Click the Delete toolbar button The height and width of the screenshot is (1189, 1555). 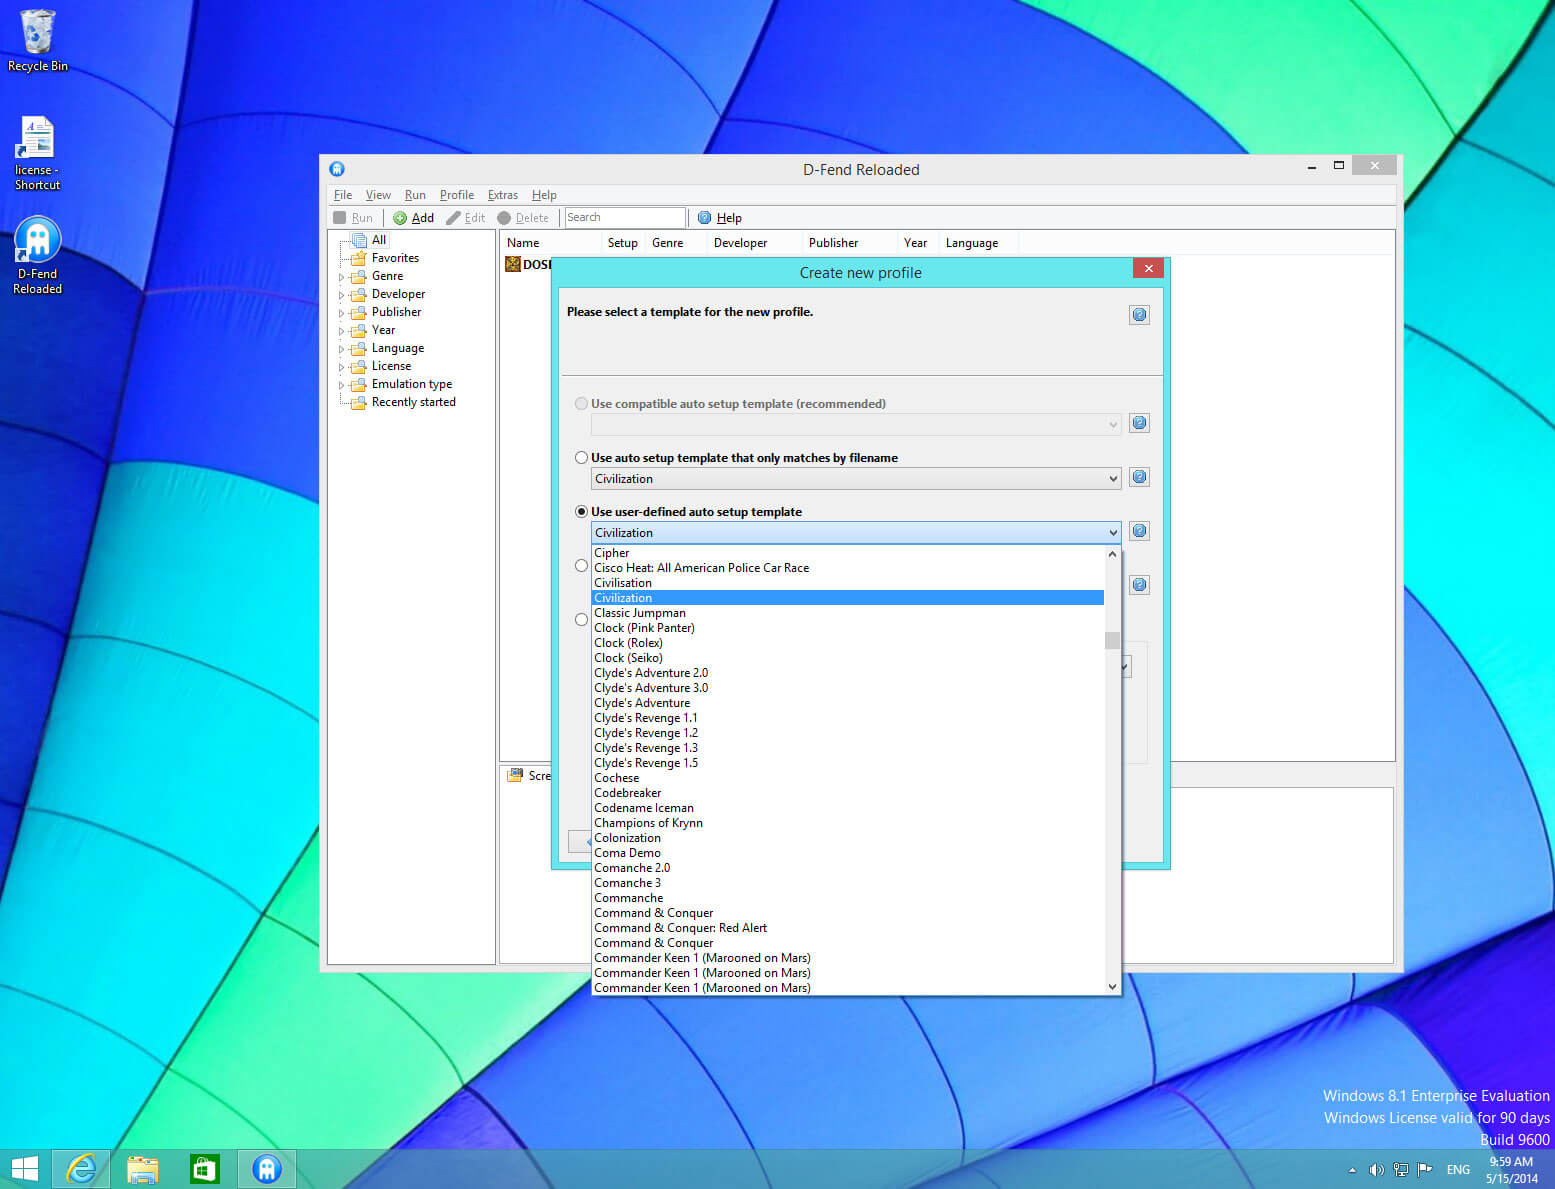click(523, 218)
